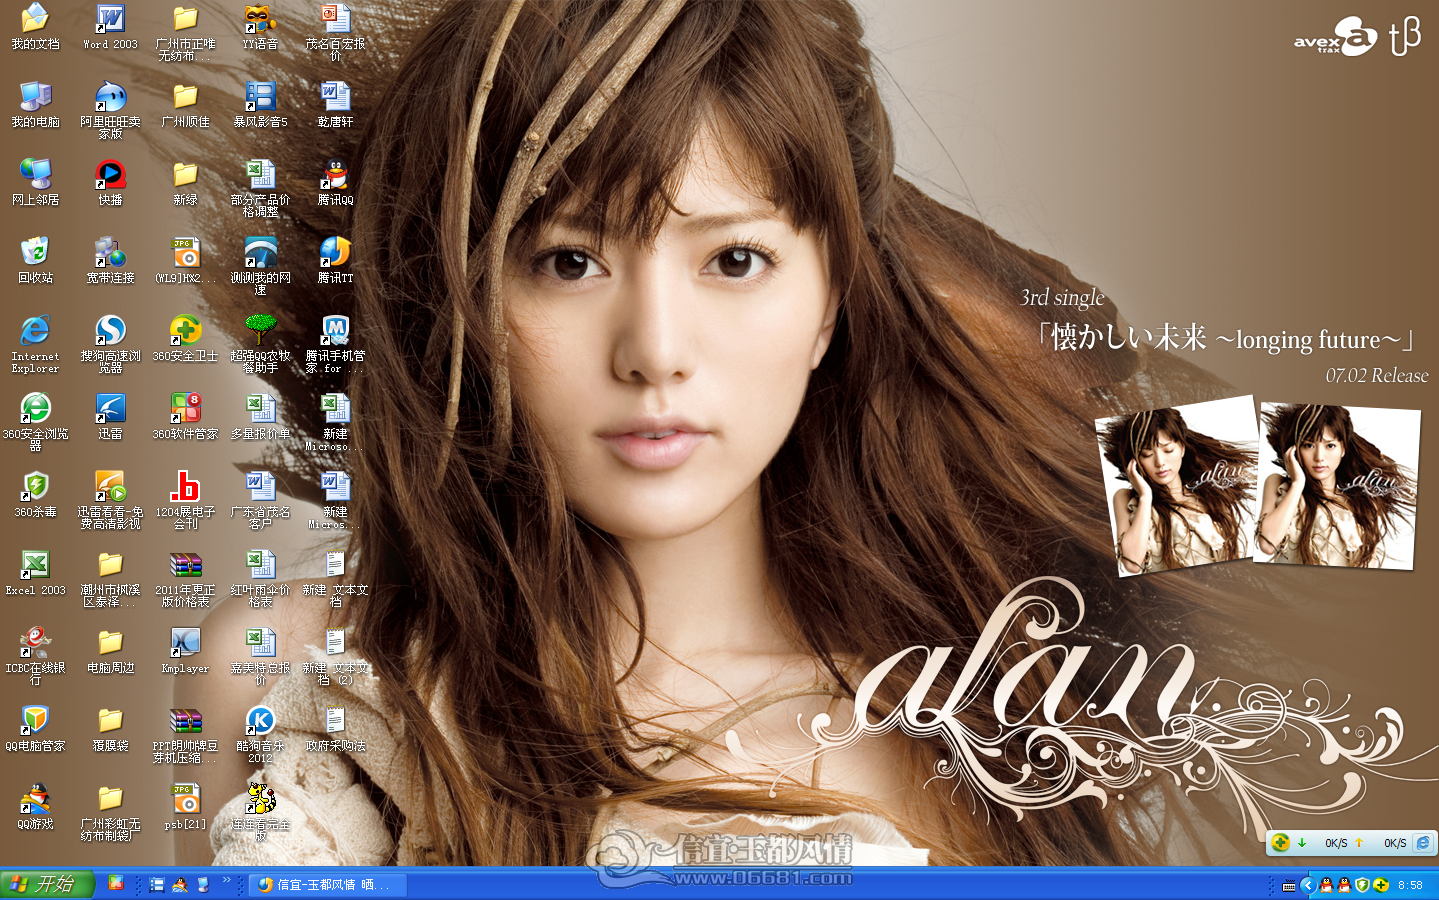
Task: Open the 腾讯TT browser shortcut
Action: point(335,262)
